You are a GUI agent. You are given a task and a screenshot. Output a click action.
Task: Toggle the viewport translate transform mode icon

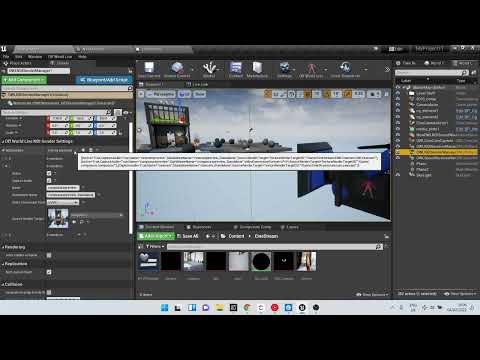267,94
